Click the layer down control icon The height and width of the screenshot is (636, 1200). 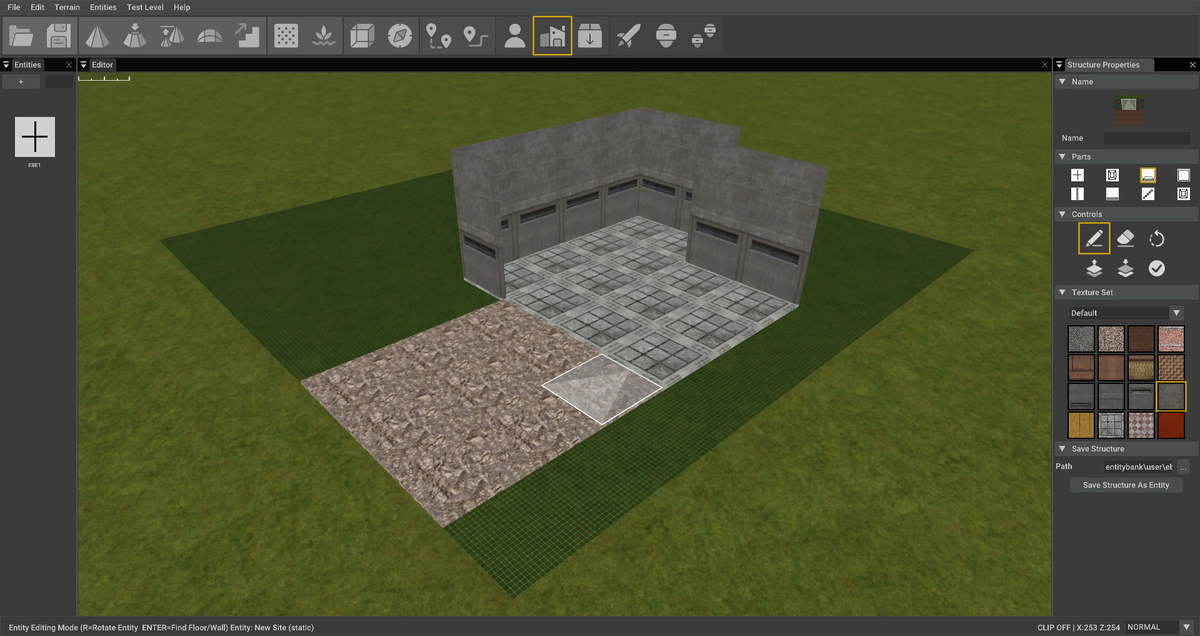pyautogui.click(x=1125, y=268)
